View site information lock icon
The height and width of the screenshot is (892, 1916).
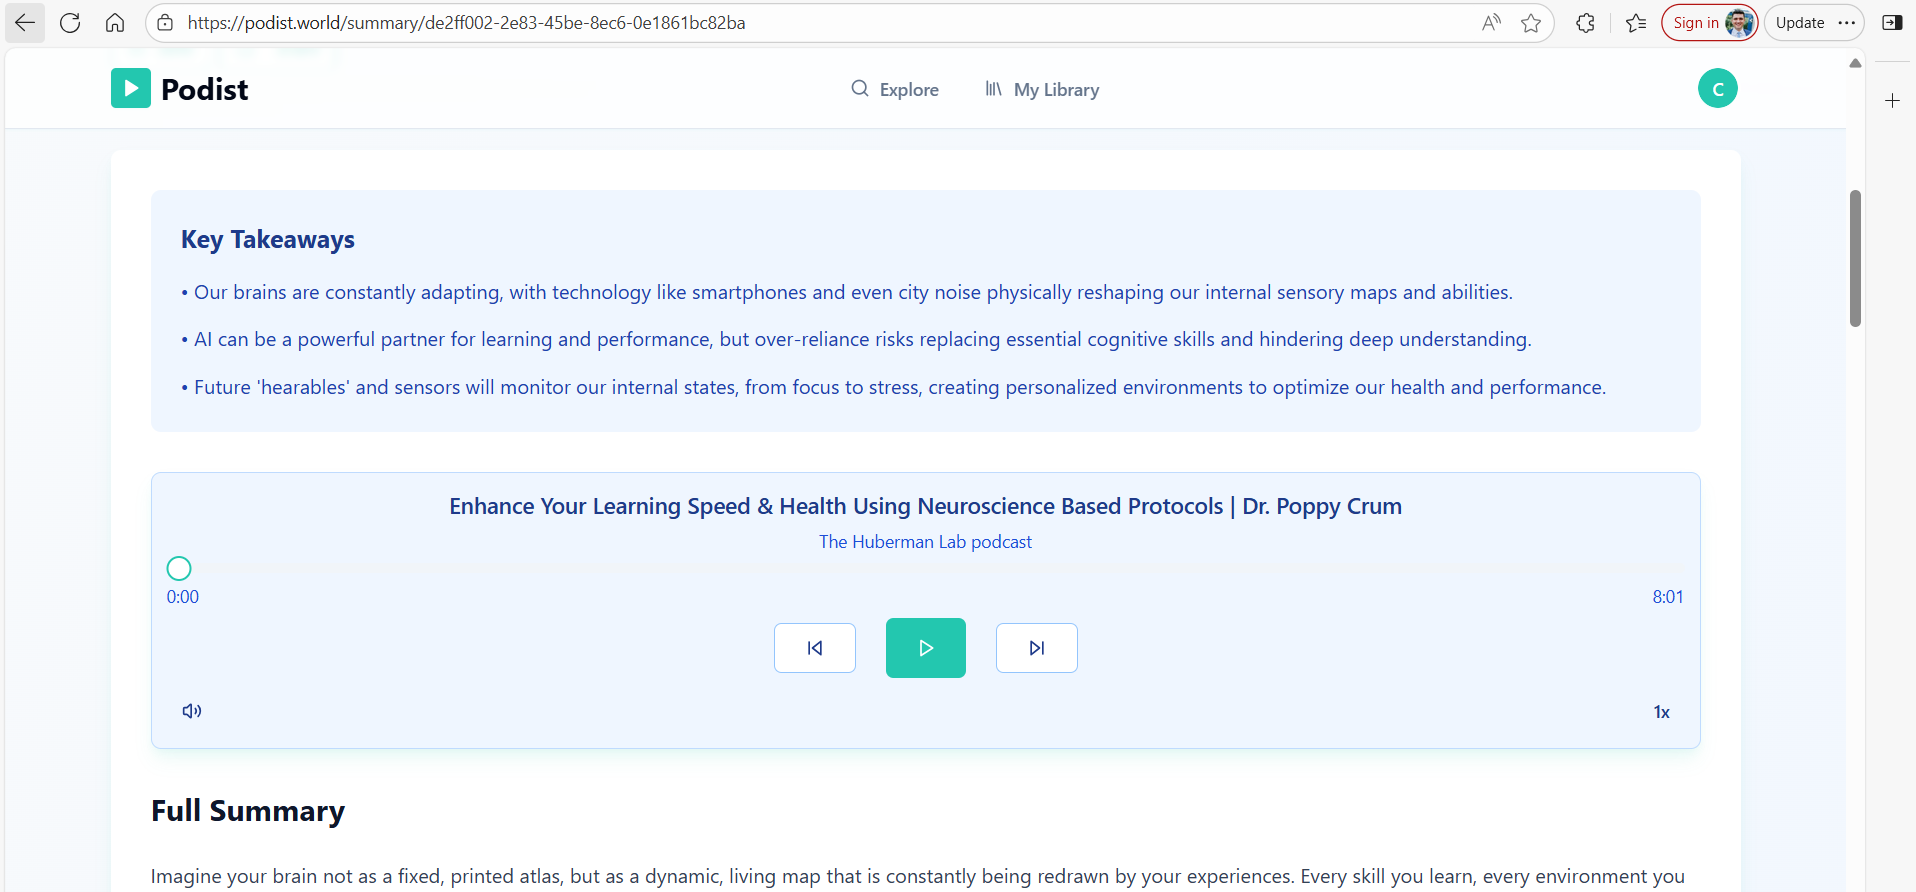166,23
